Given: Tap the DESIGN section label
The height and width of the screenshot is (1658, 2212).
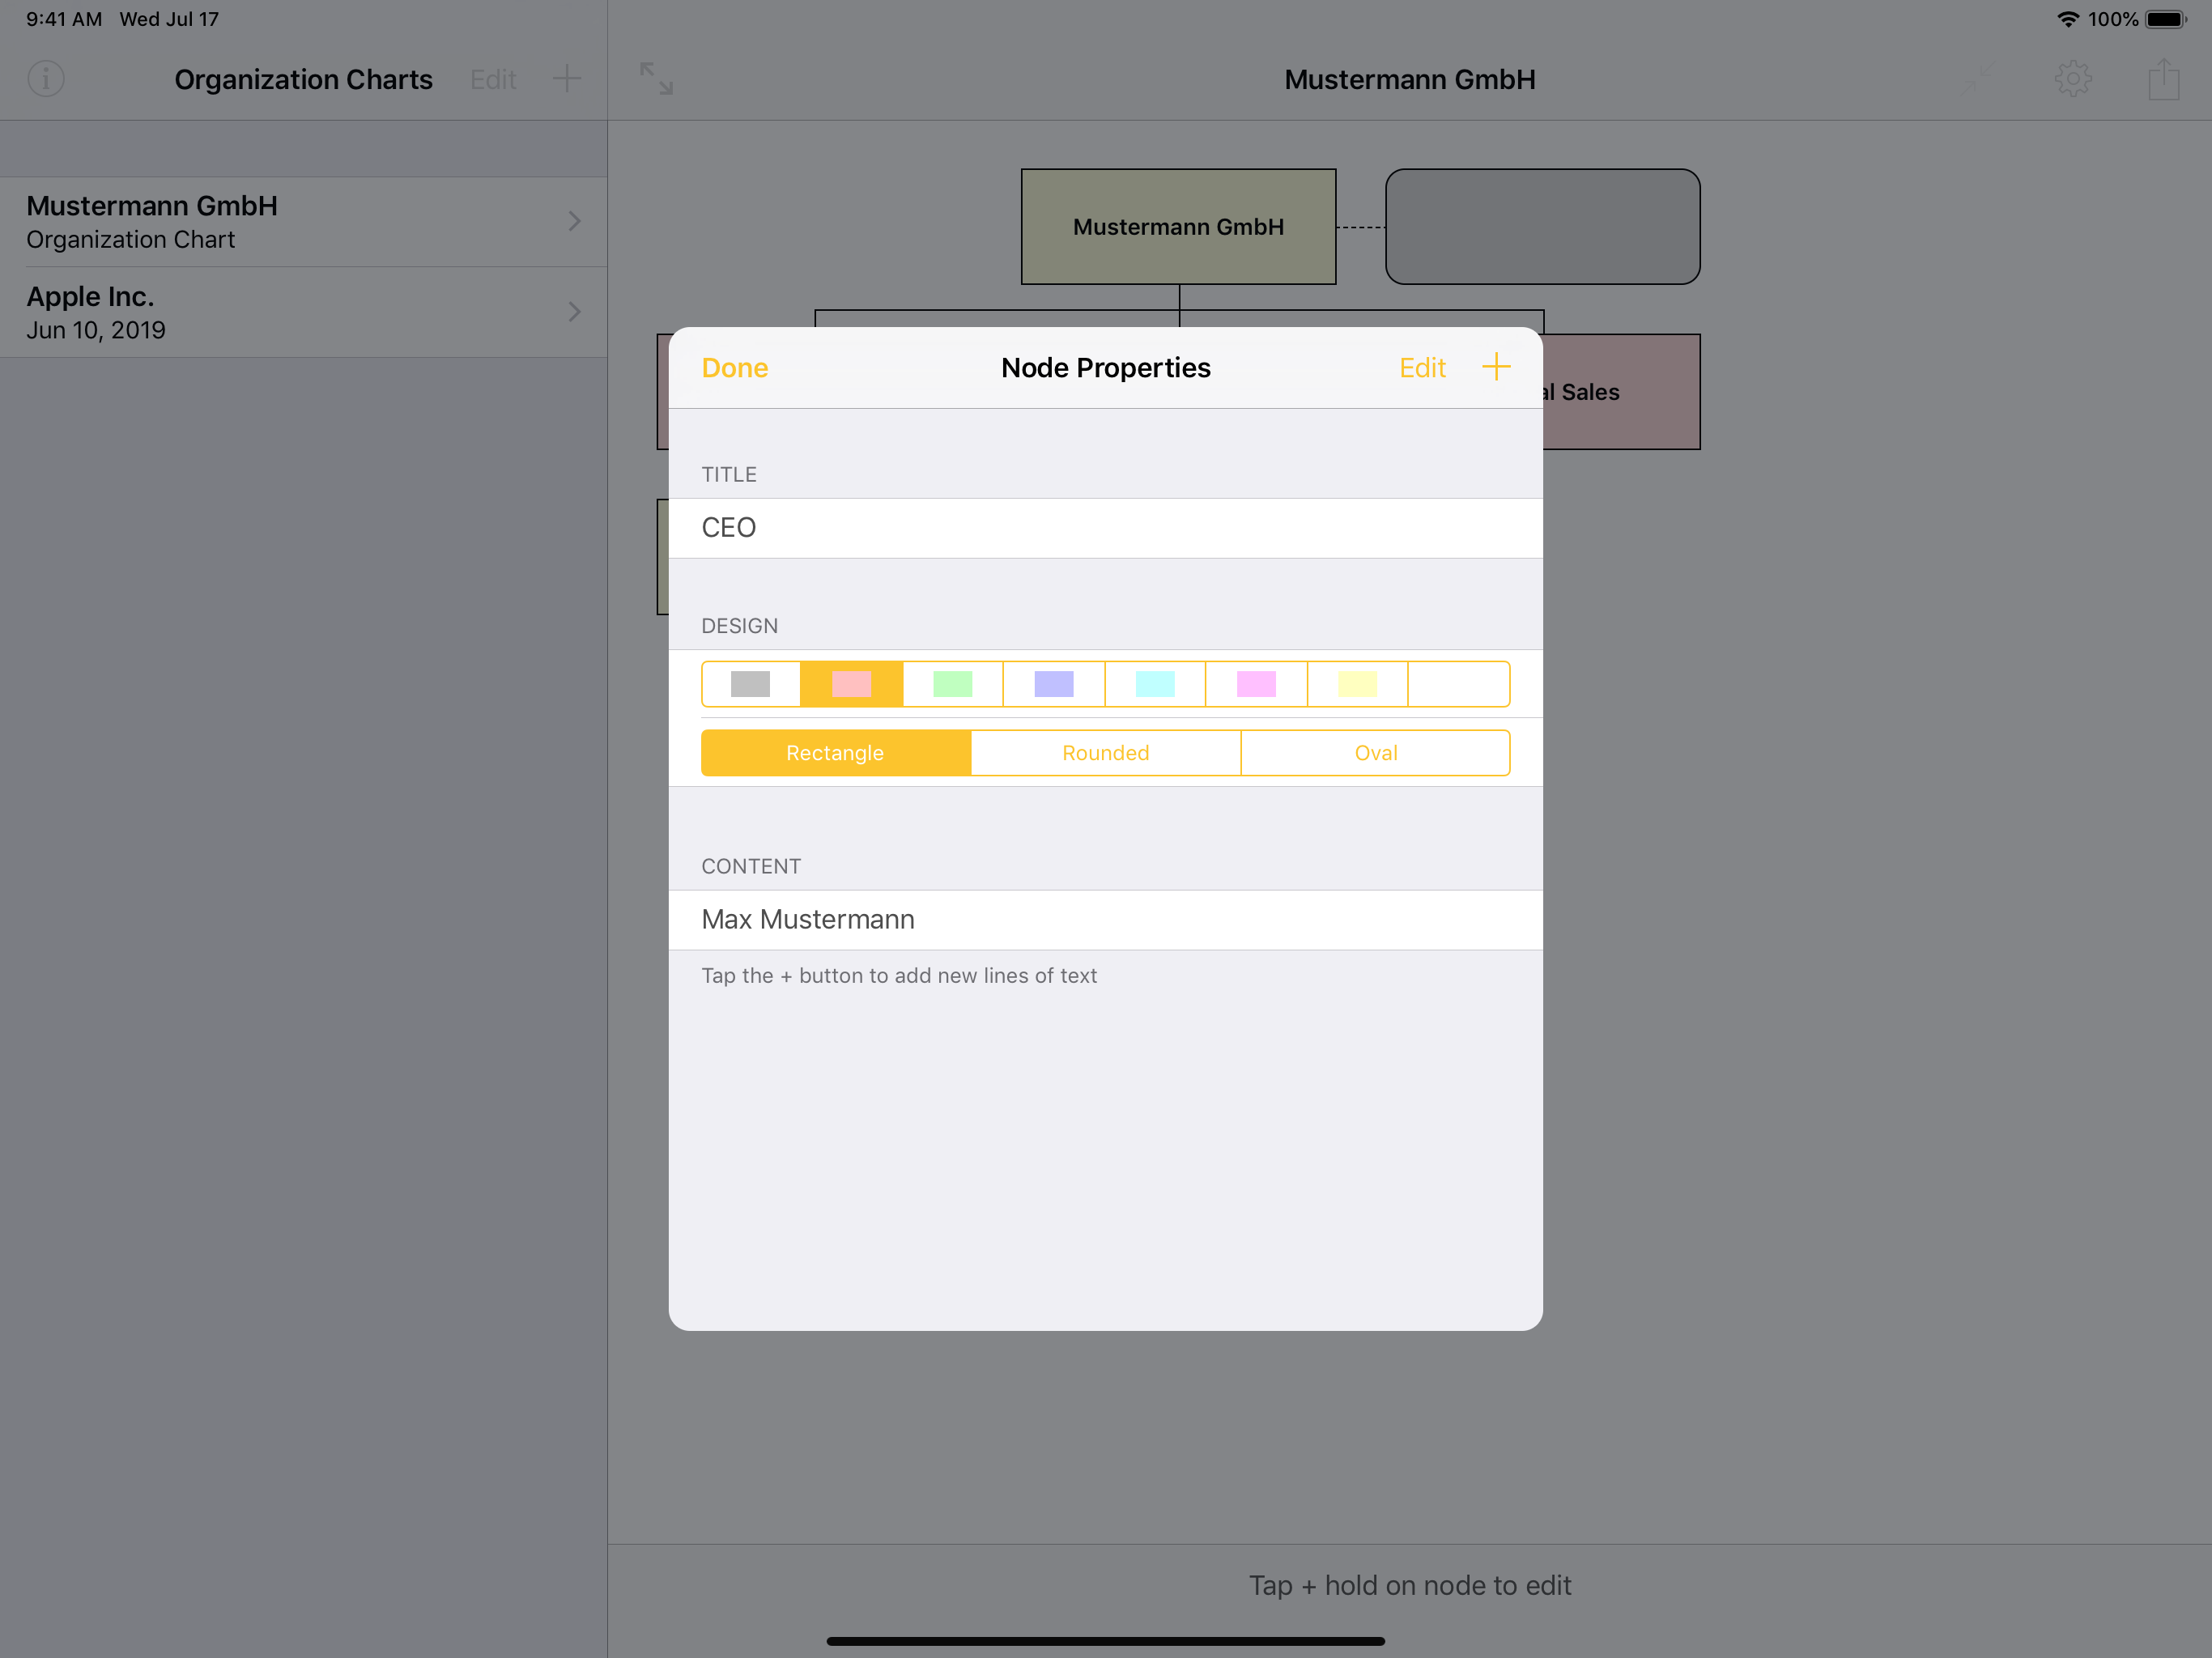Looking at the screenshot, I should 740,626.
